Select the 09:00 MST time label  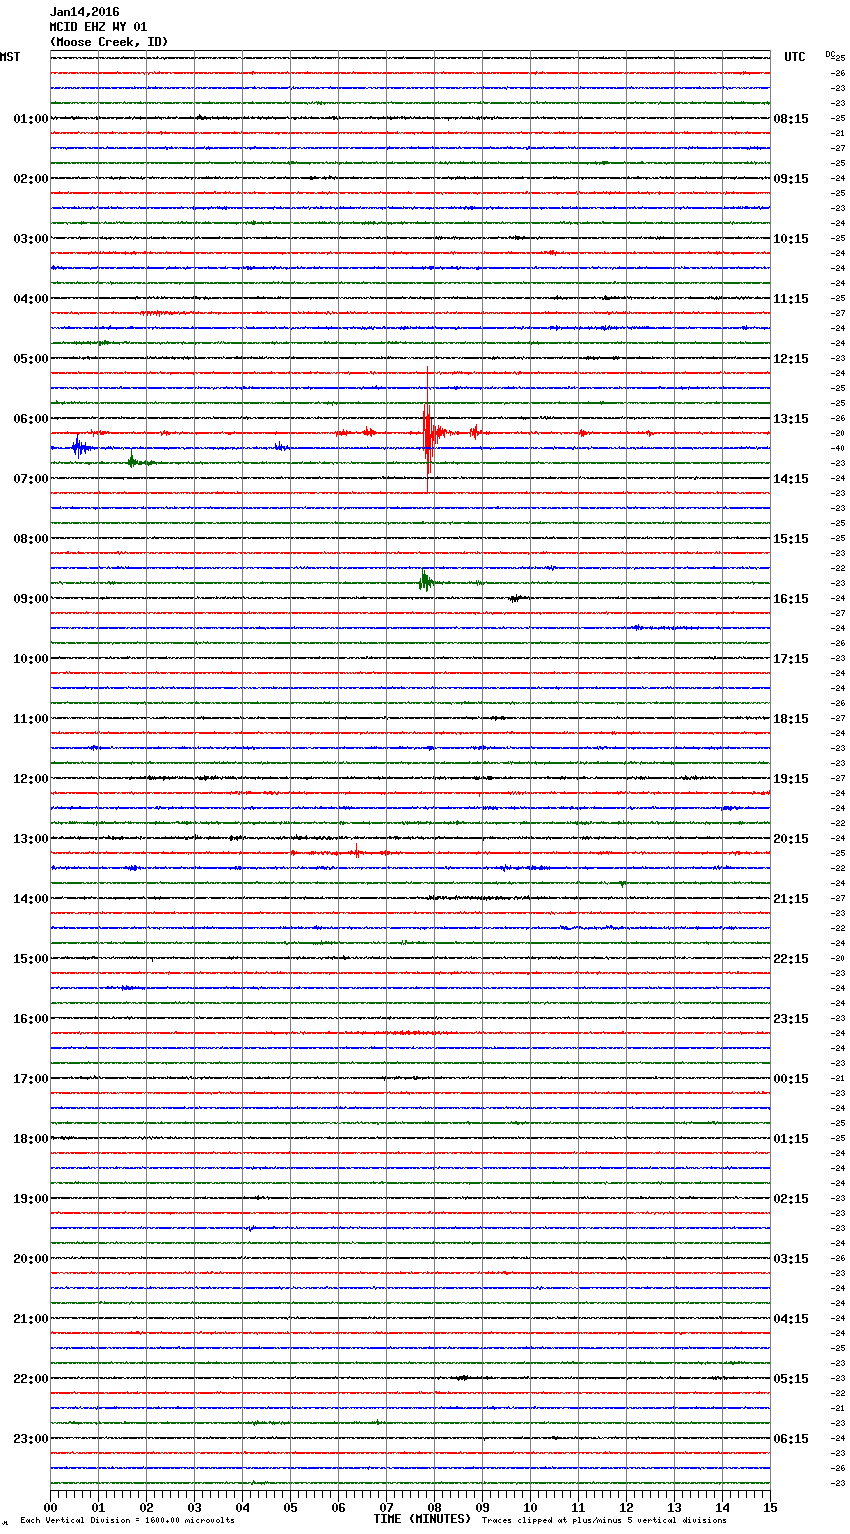31,599
